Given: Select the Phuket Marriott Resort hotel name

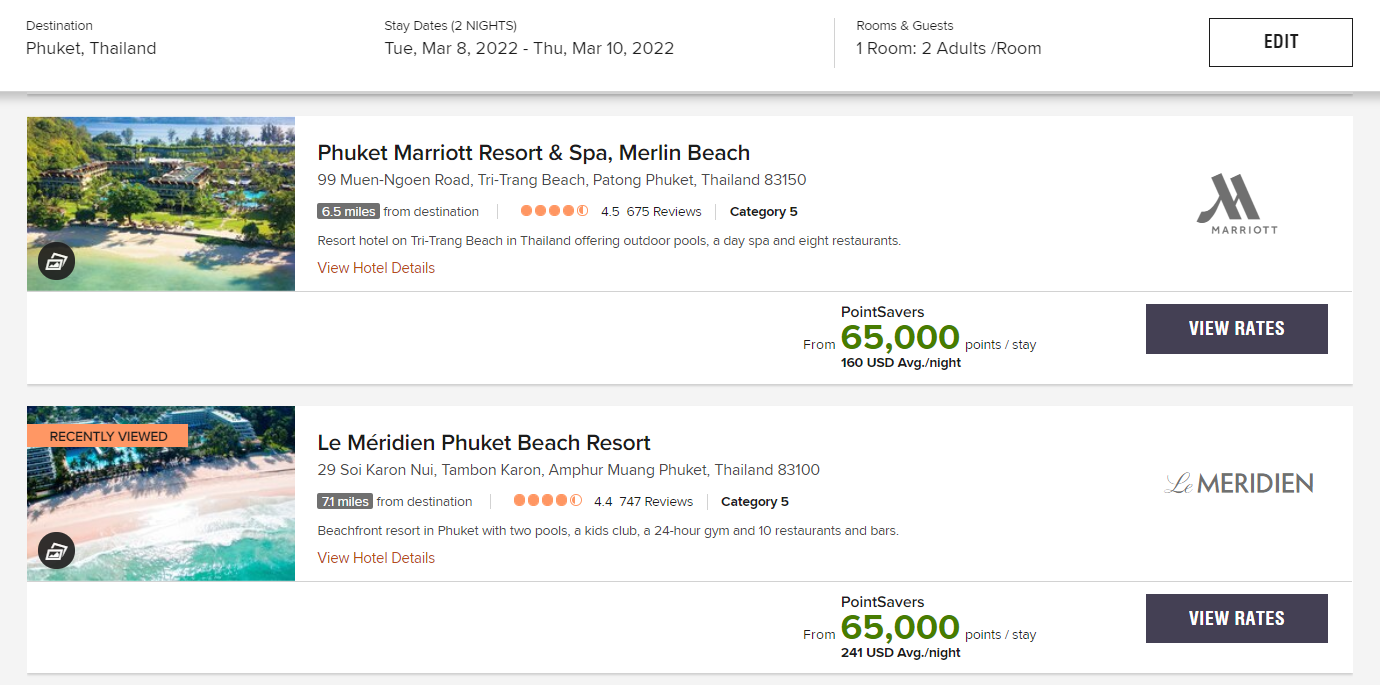Looking at the screenshot, I should click(x=533, y=152).
